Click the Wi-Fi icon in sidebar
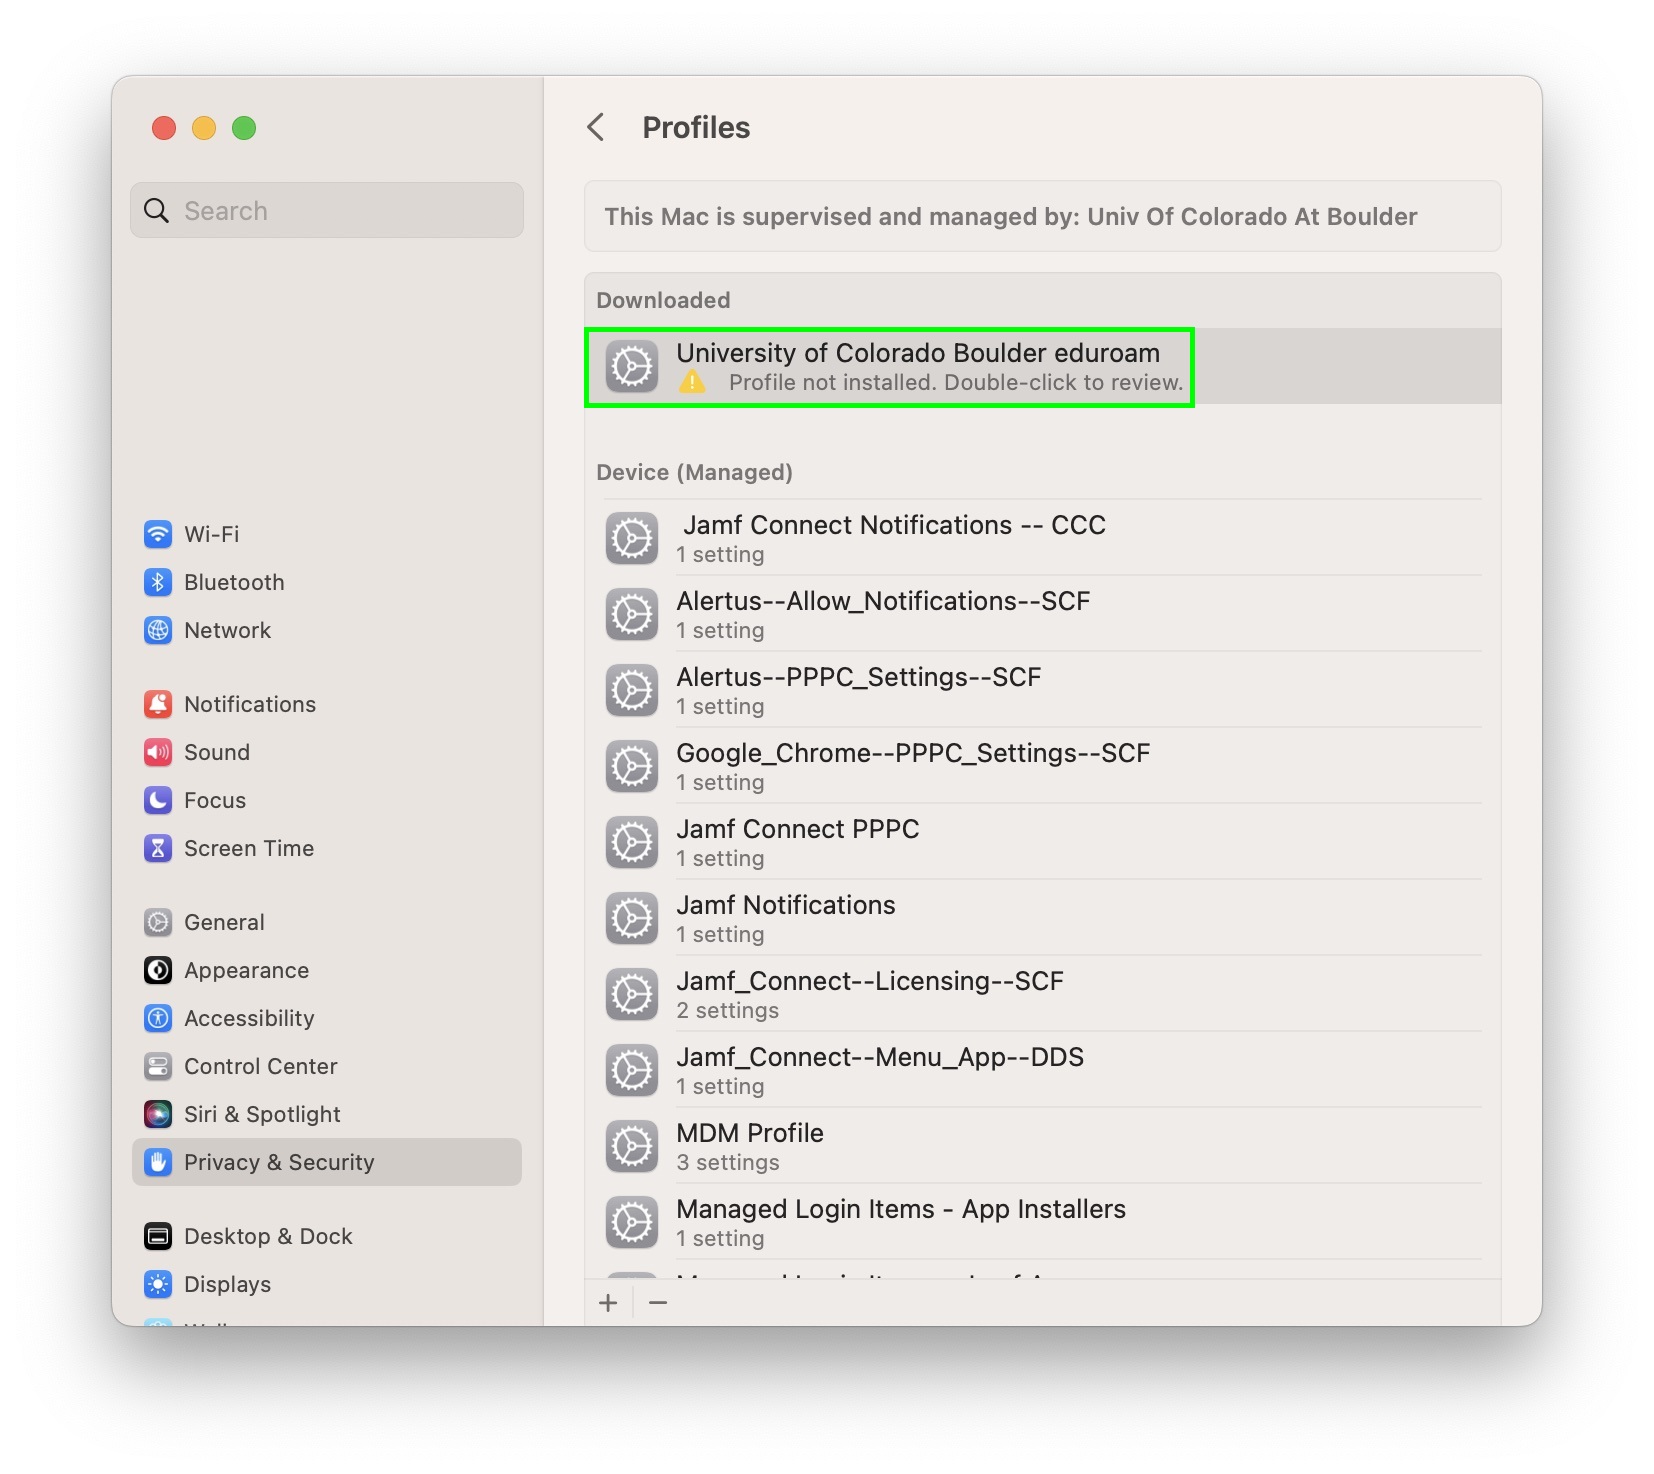Image resolution: width=1654 pixels, height=1474 pixels. [158, 534]
